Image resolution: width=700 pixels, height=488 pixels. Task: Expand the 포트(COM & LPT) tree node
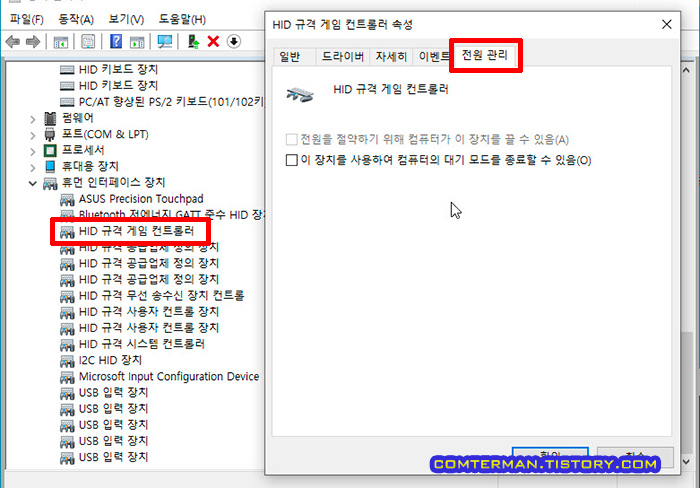33,135
